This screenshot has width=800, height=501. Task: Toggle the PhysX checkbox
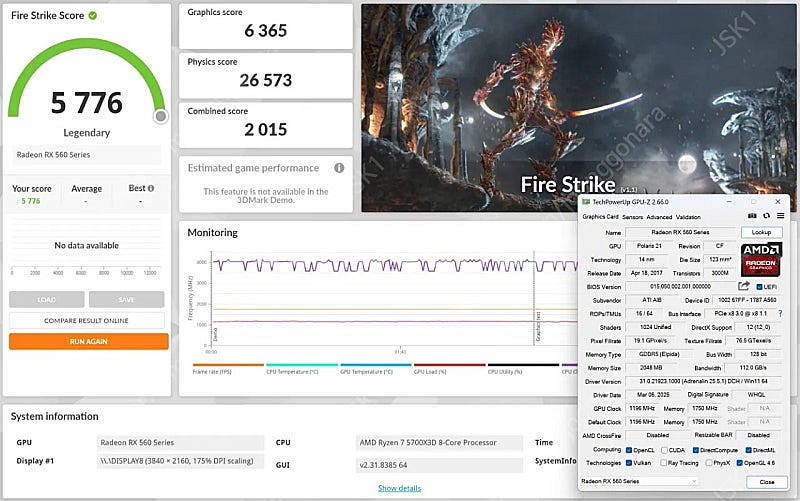[709, 463]
